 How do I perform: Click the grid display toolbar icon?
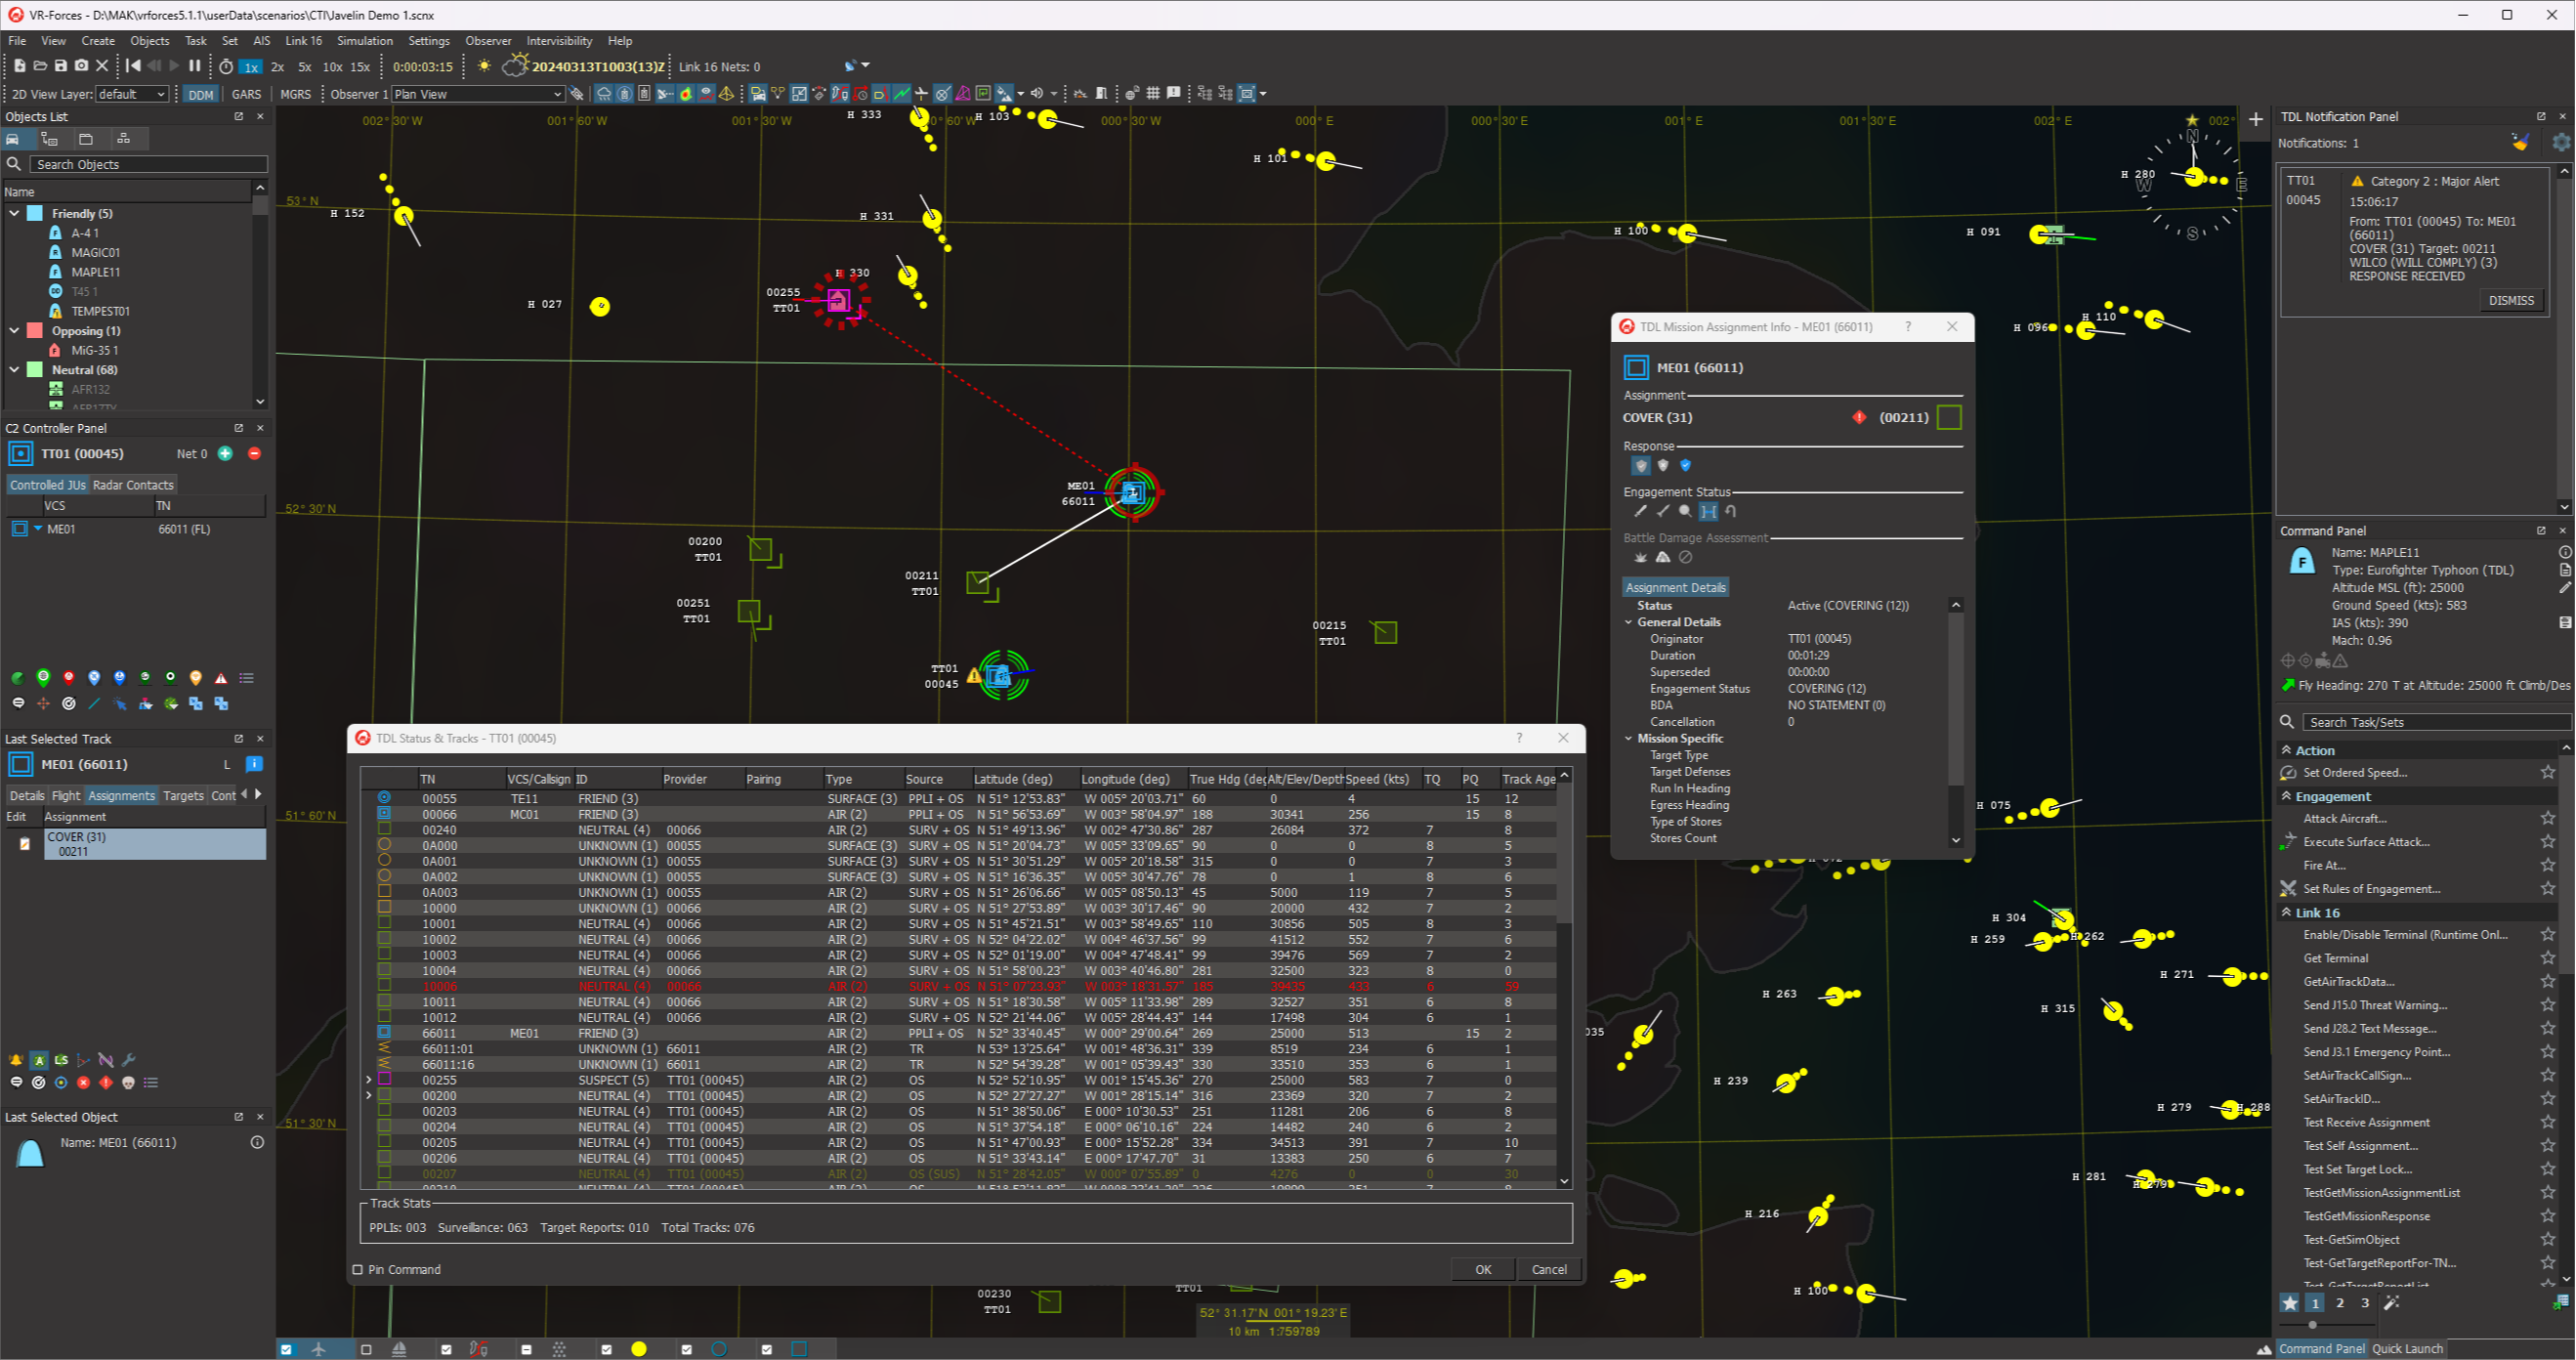1153,93
